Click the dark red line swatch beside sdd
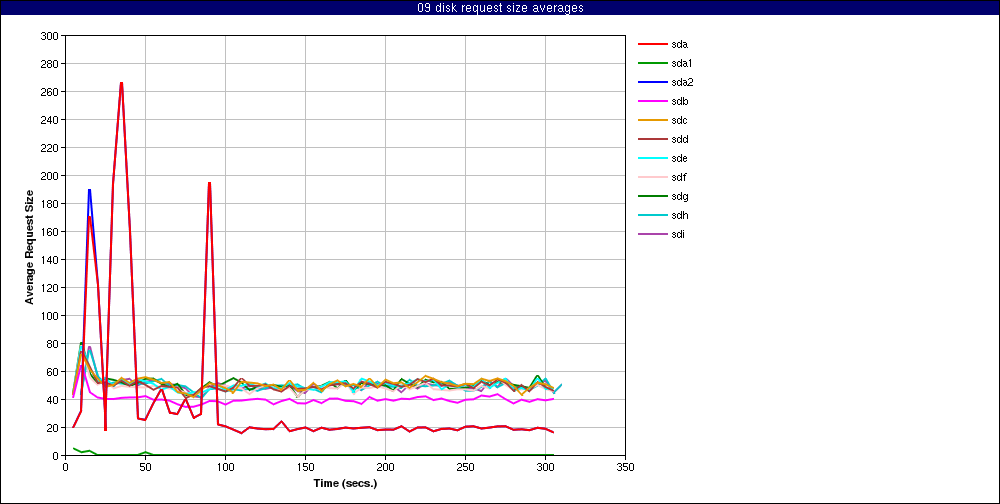 pos(652,140)
